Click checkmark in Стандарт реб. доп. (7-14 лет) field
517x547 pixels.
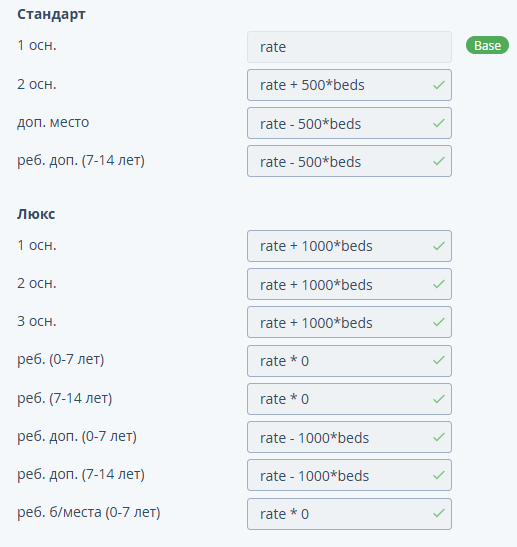tap(439, 161)
